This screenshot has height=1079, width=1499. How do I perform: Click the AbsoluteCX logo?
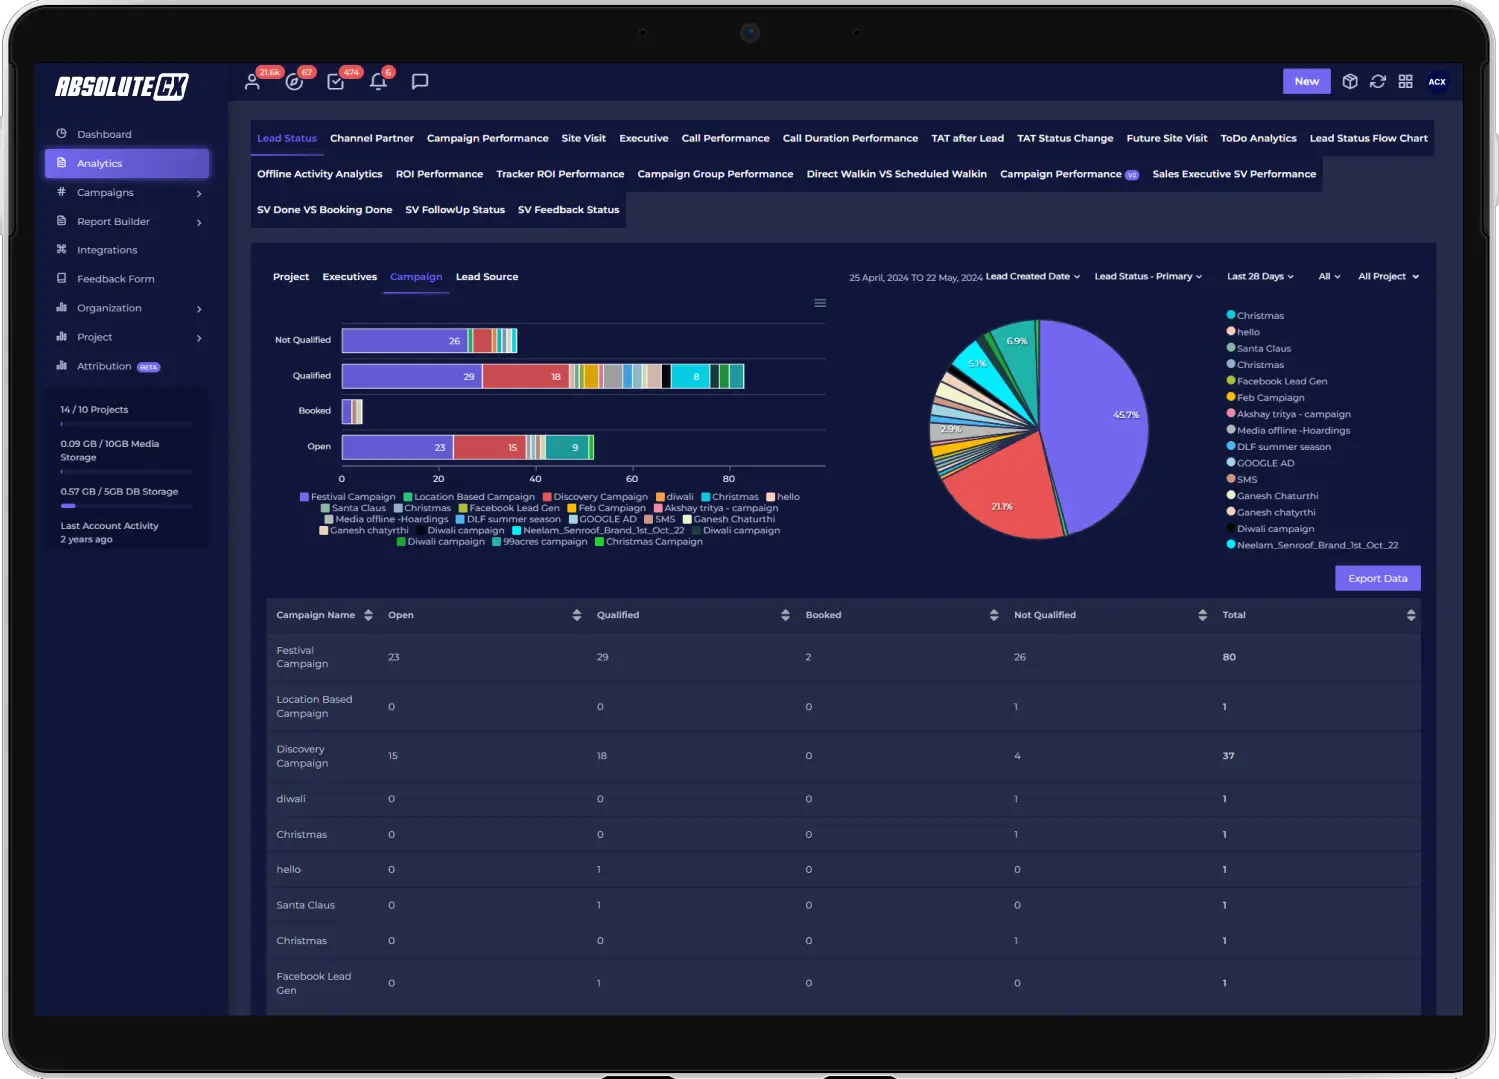[x=121, y=87]
